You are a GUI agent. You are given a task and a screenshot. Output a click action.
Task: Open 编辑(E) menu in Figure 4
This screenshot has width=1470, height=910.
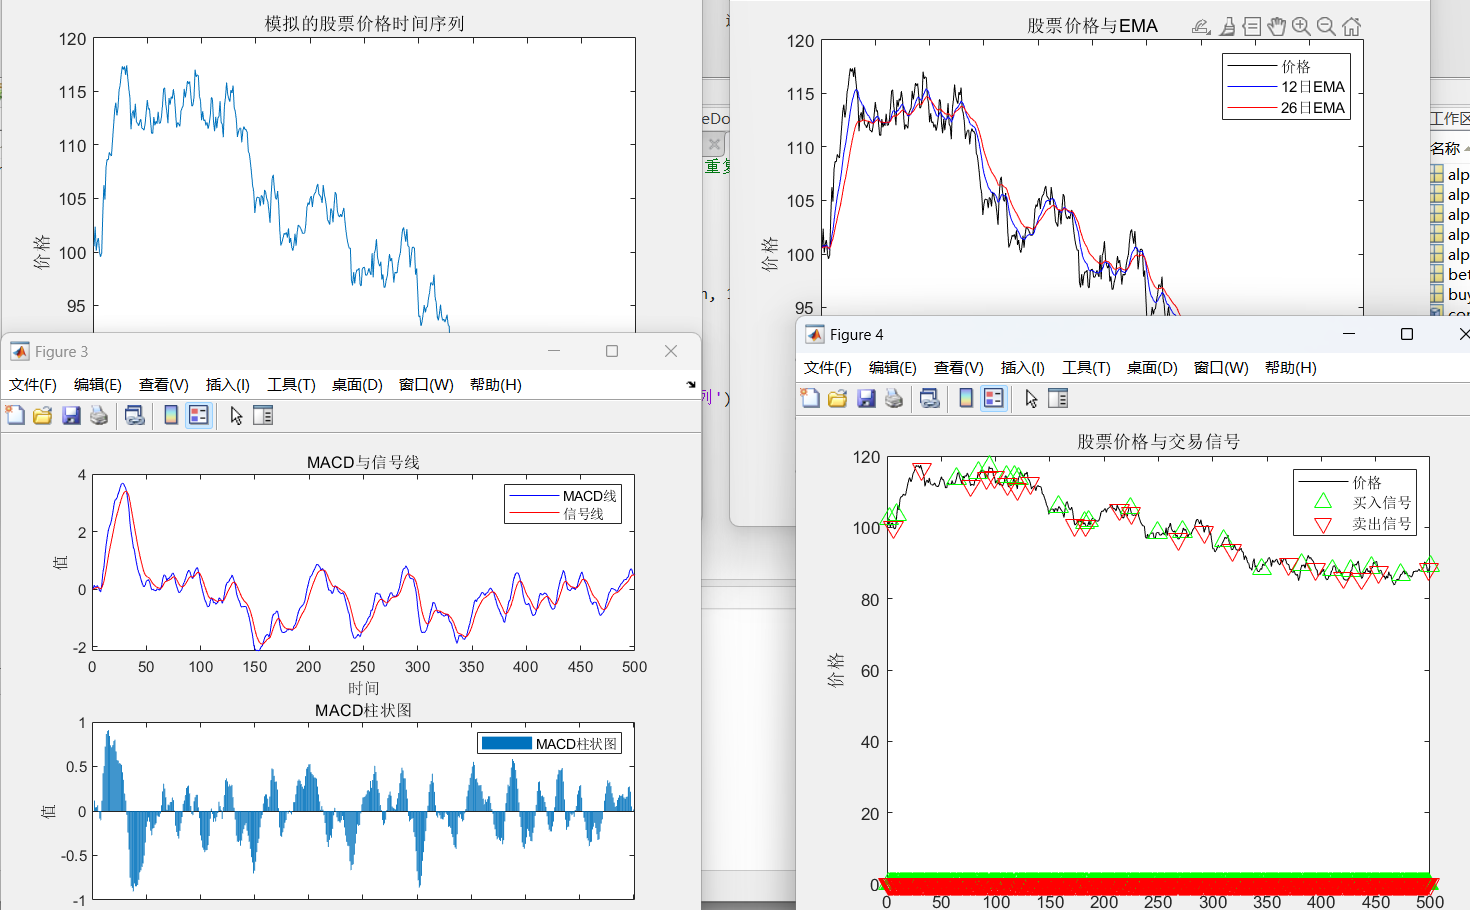click(x=893, y=368)
